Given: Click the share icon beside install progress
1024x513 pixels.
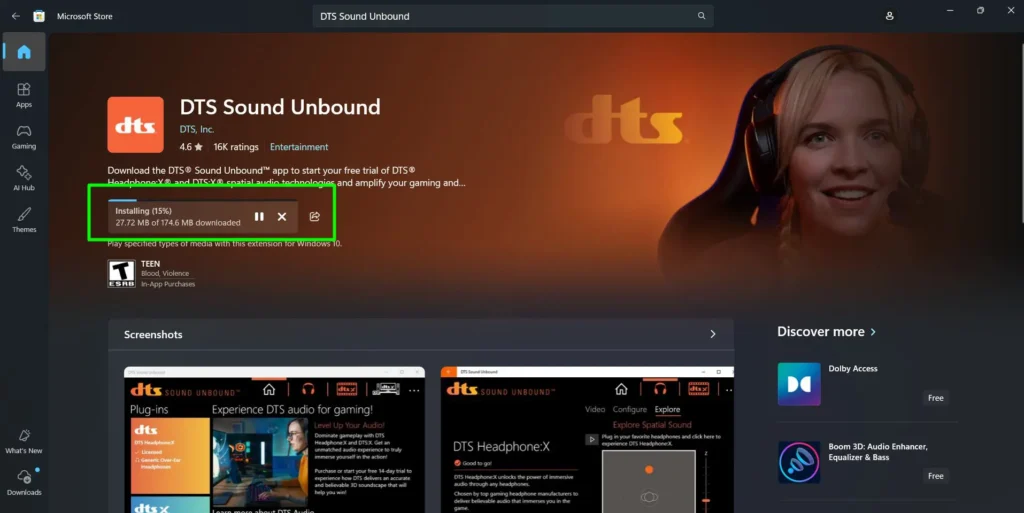Looking at the screenshot, I should click(x=314, y=217).
